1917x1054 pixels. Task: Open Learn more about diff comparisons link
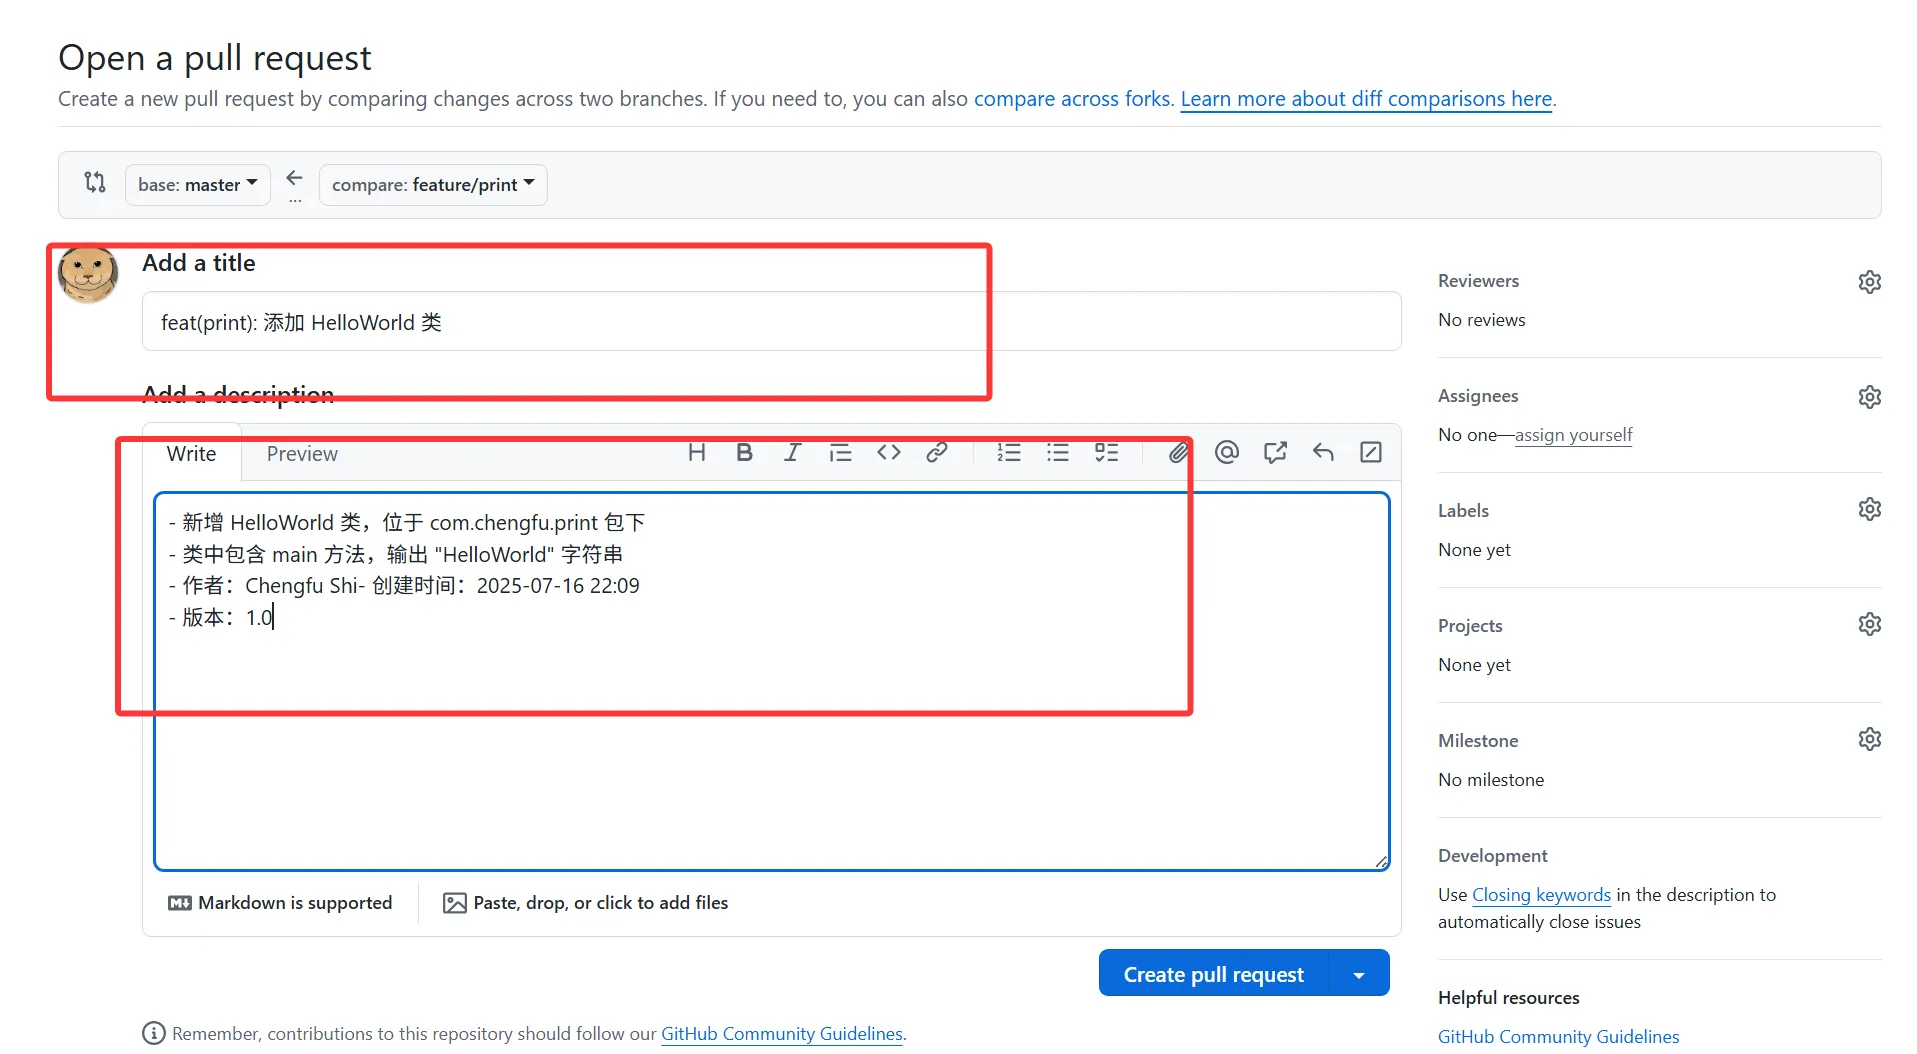[x=1366, y=99]
